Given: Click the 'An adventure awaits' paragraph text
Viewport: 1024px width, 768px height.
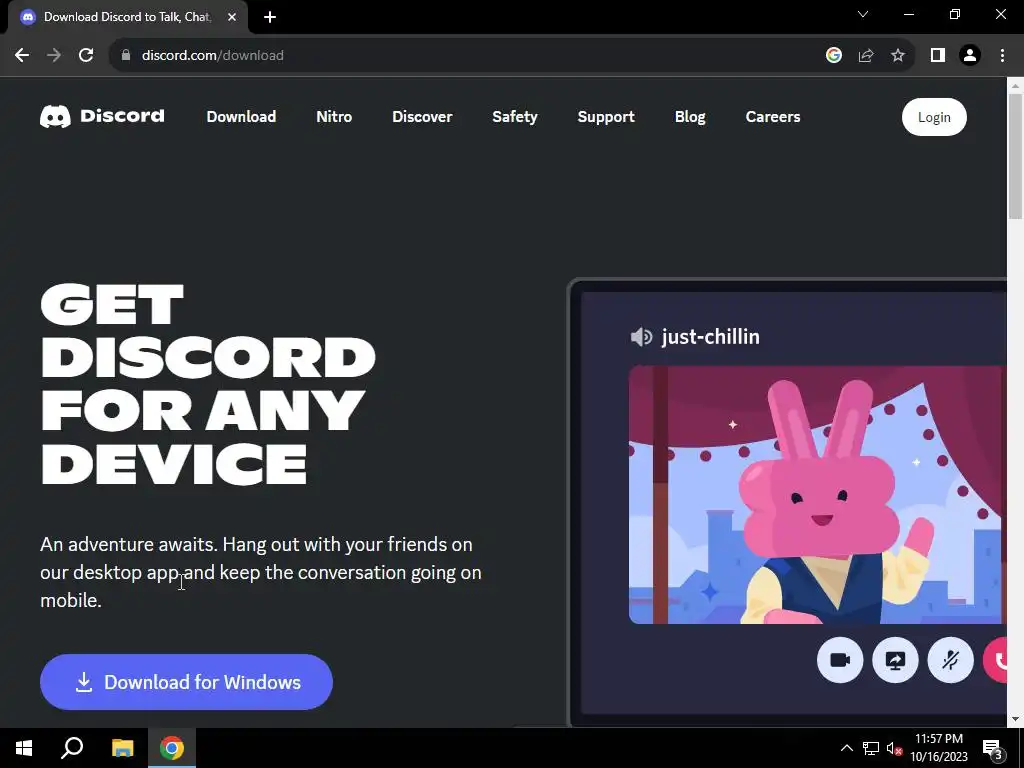Looking at the screenshot, I should click(261, 572).
